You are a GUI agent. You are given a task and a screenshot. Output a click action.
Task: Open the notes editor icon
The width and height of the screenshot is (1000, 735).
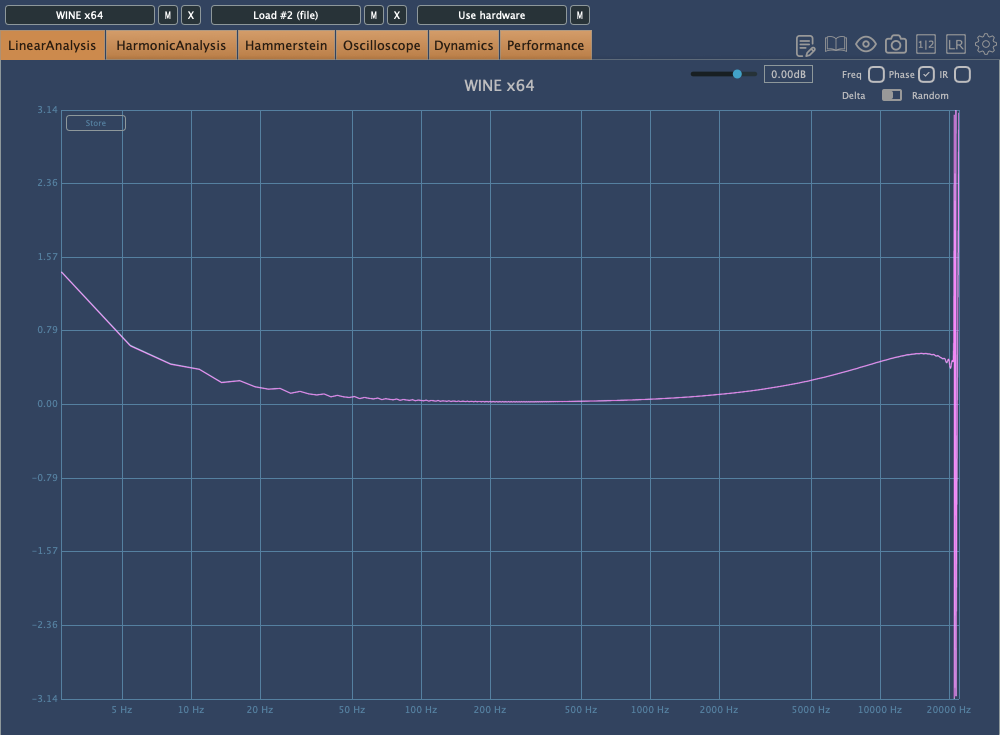(805, 45)
